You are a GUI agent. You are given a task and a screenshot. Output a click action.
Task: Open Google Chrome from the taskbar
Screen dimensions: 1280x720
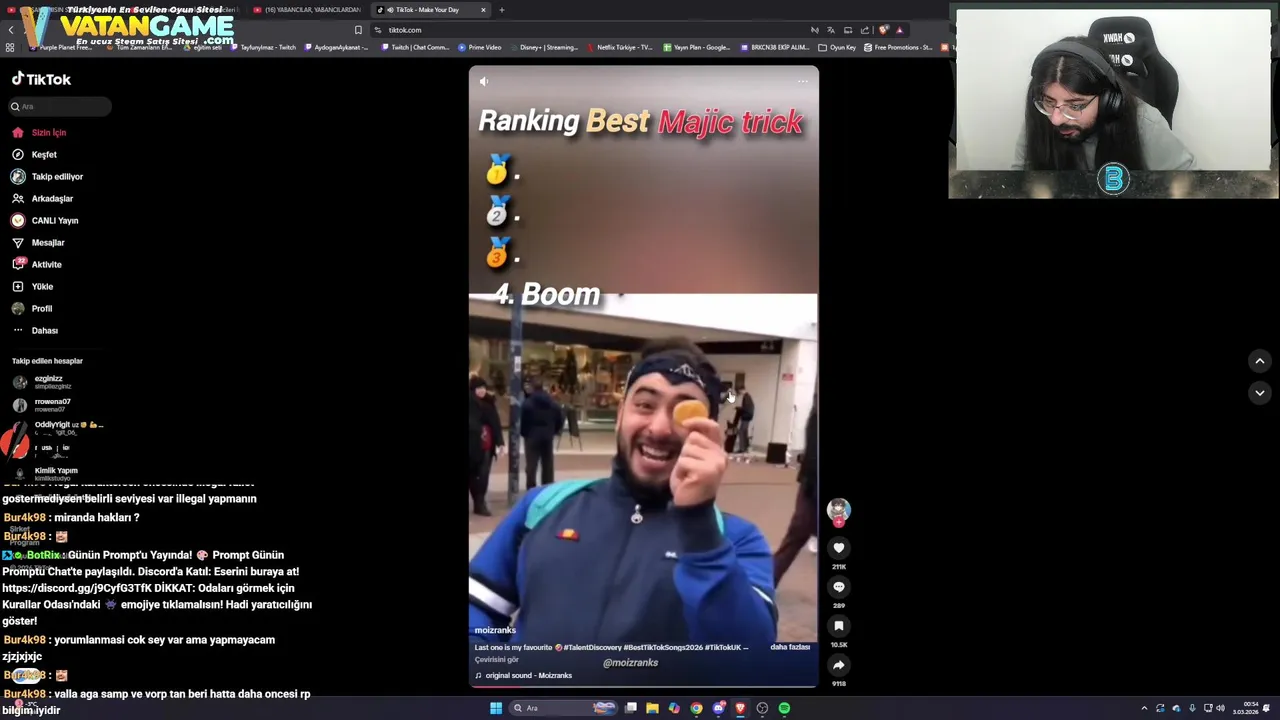(x=696, y=708)
